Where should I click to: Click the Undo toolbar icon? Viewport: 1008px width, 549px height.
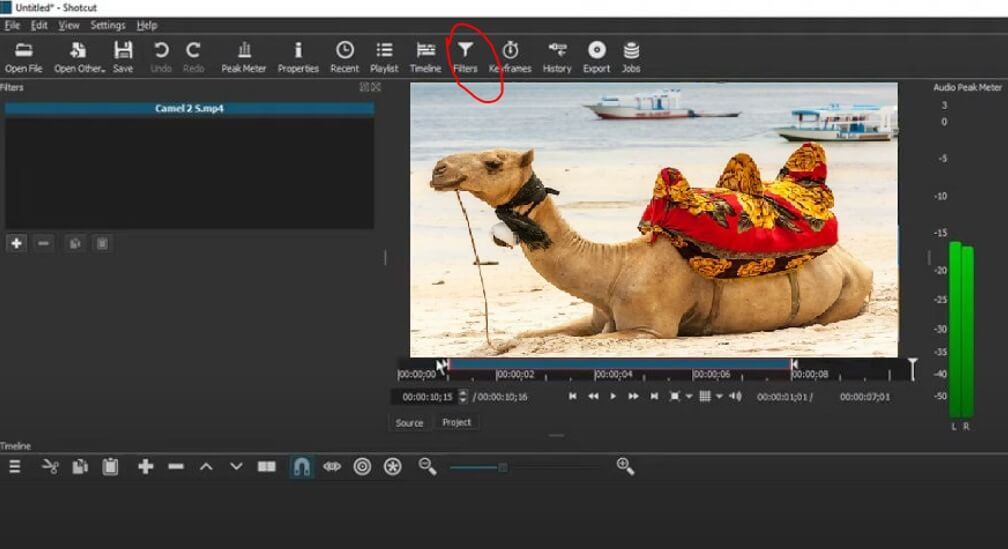tap(161, 57)
